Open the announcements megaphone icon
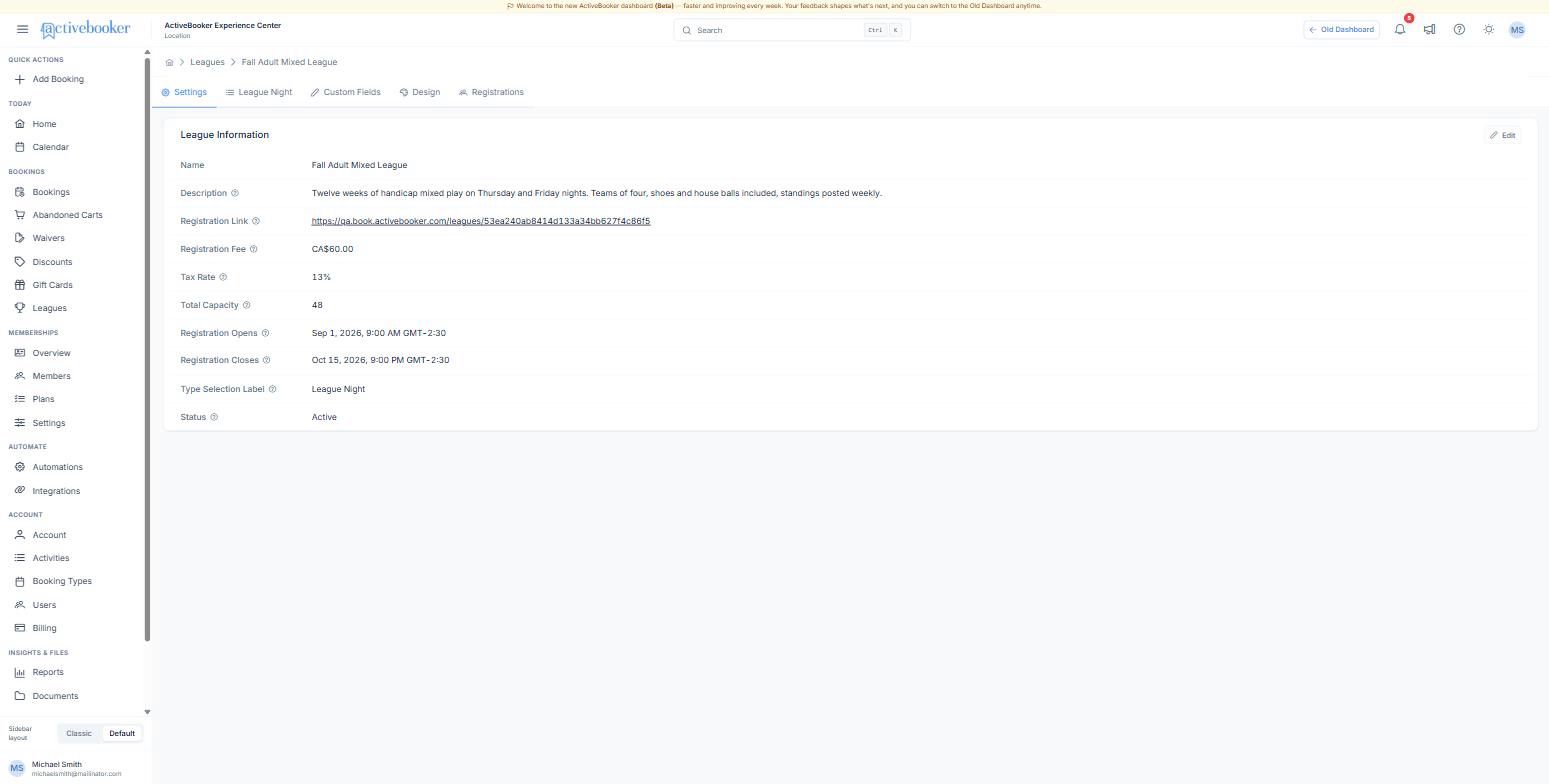The height and width of the screenshot is (784, 1549). (x=1430, y=29)
